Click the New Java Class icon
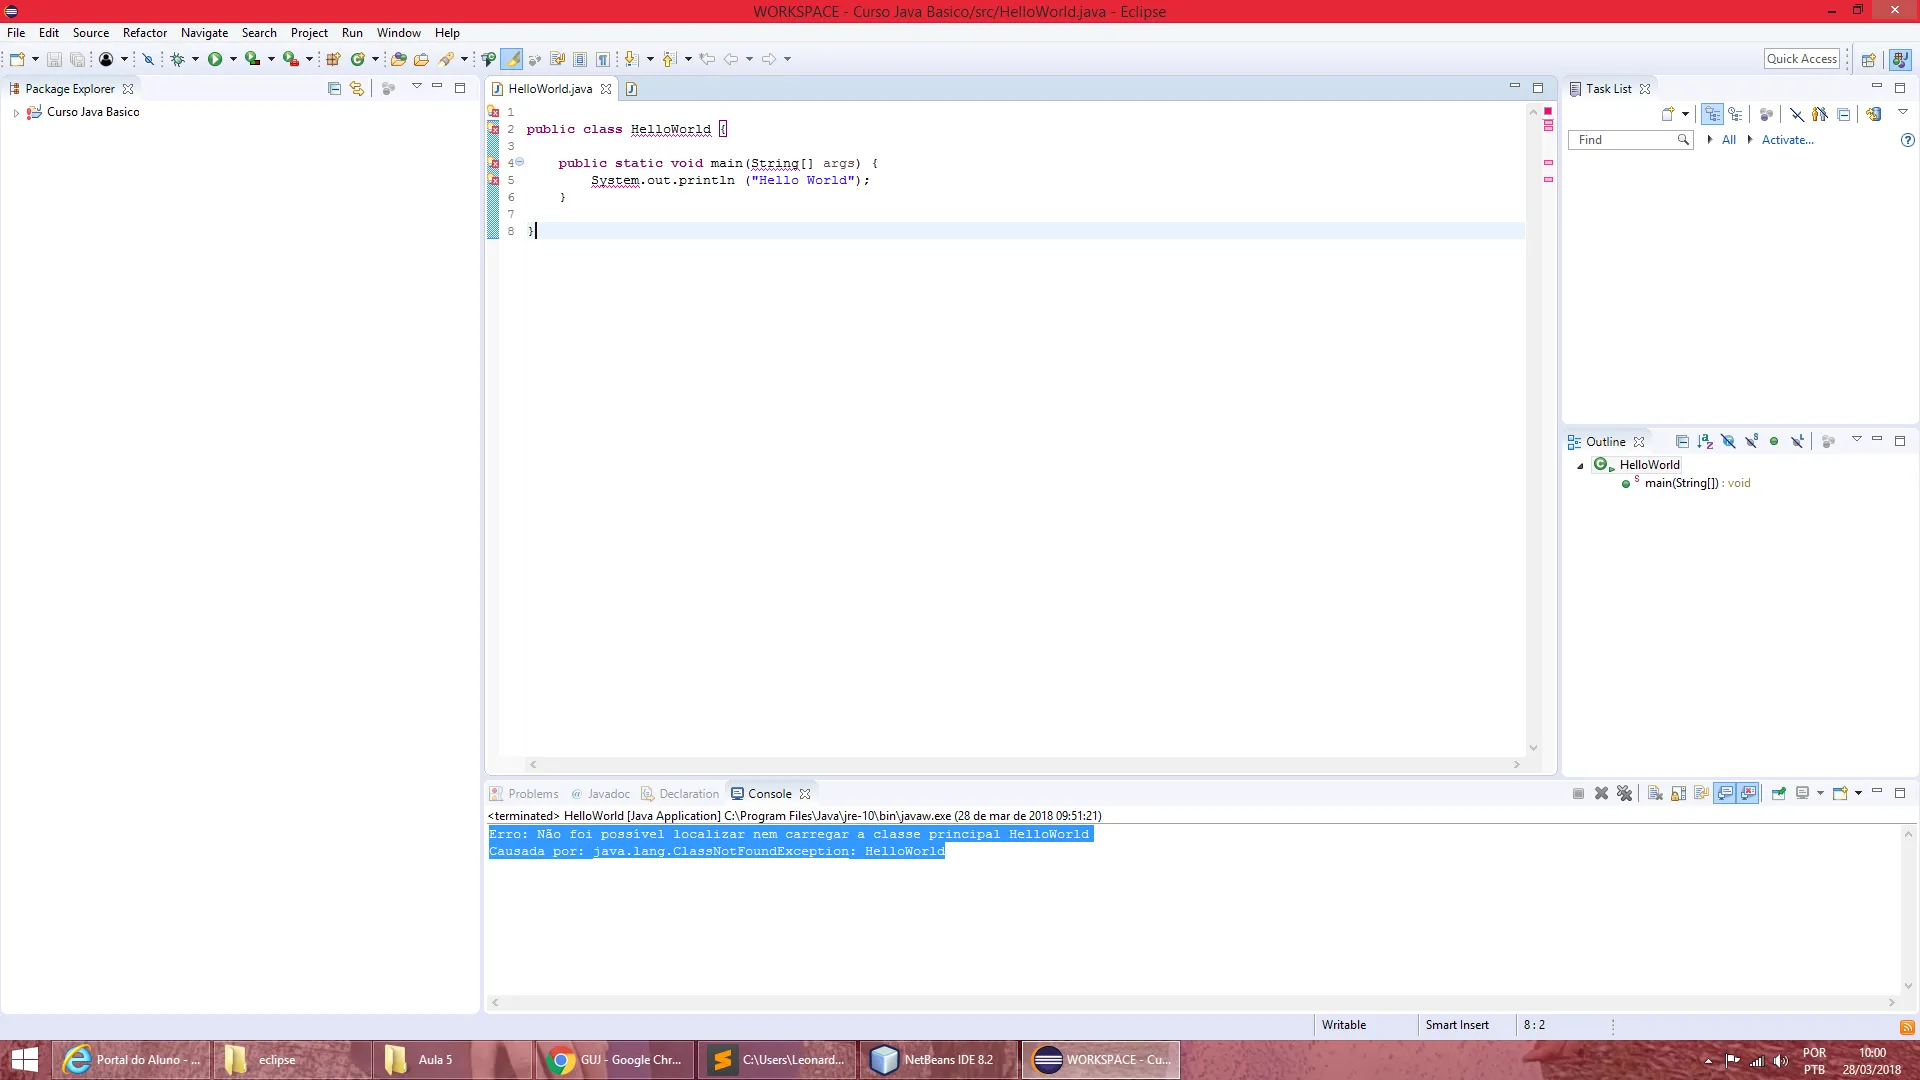This screenshot has width=1920, height=1080. click(x=357, y=59)
